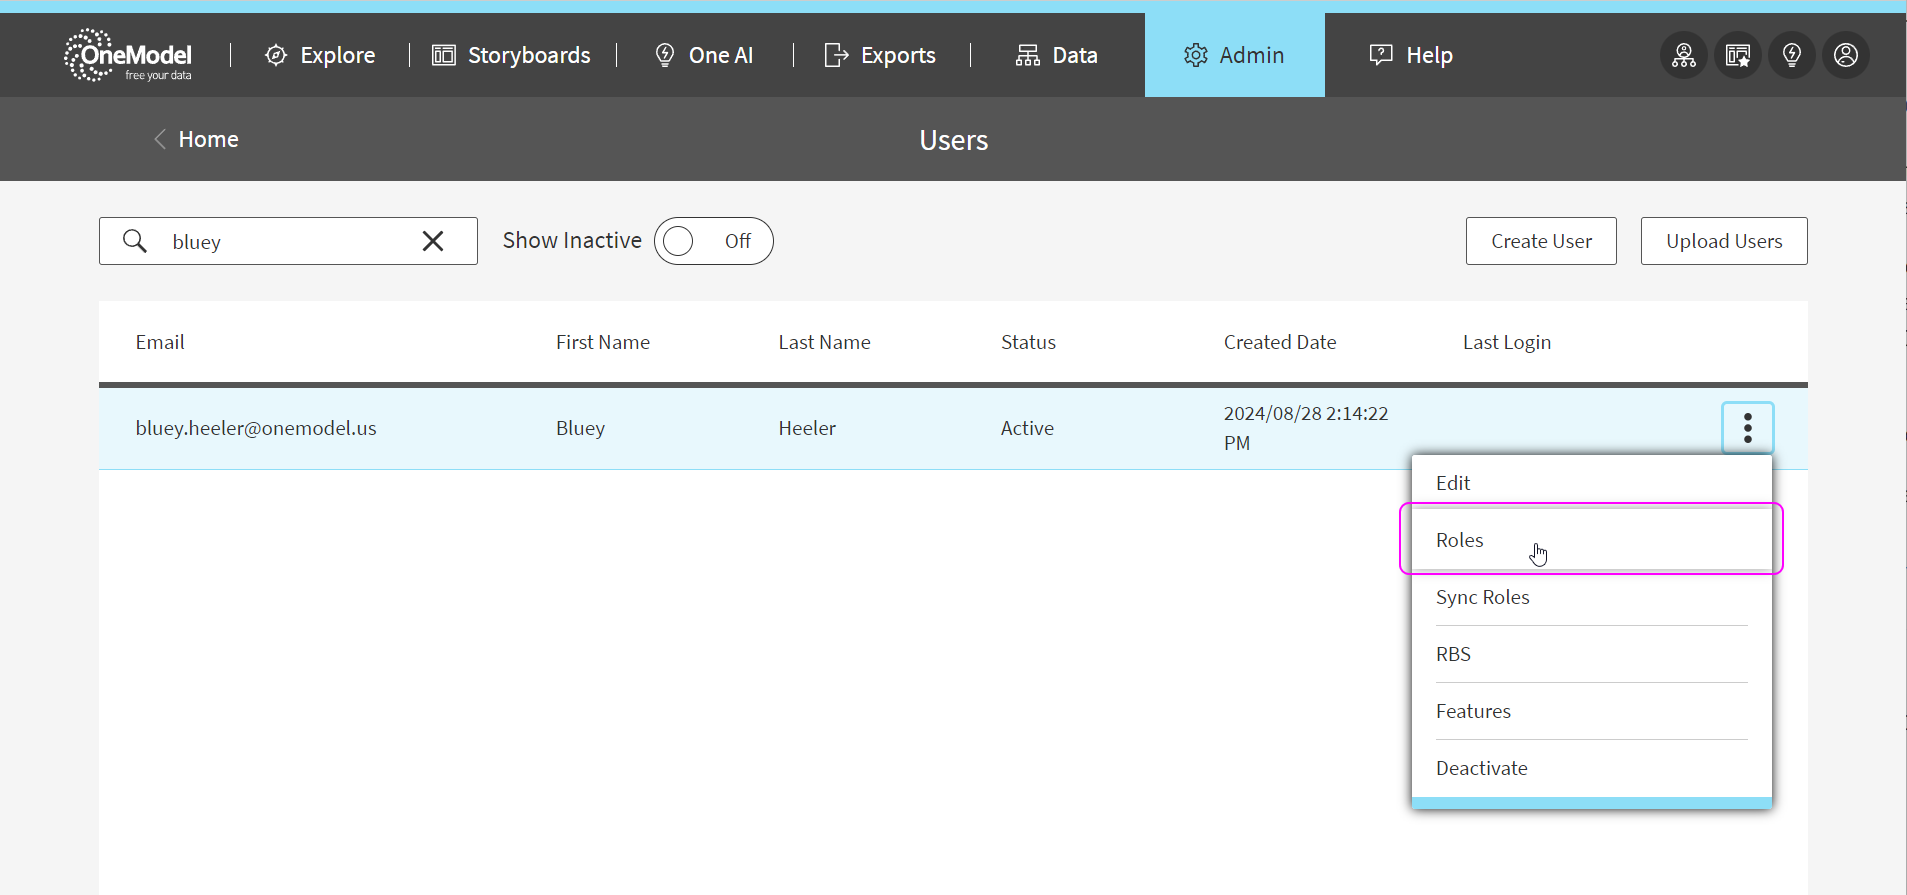Click the Bluey first name cell
The width and height of the screenshot is (1907, 895).
(581, 428)
